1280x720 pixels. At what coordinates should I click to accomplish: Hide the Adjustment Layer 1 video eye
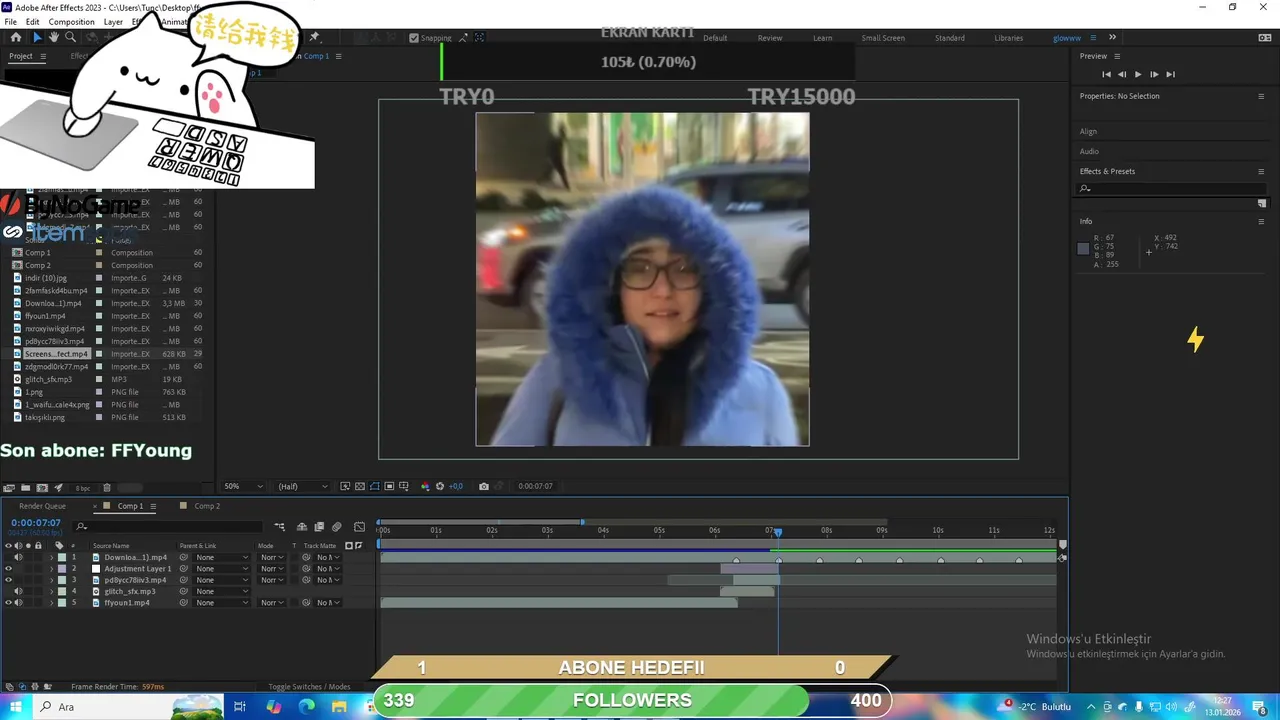coord(8,568)
